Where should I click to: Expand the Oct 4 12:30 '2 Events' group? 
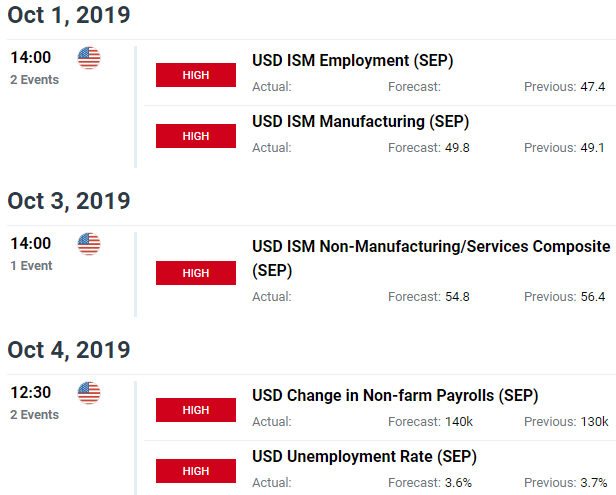pos(35,415)
